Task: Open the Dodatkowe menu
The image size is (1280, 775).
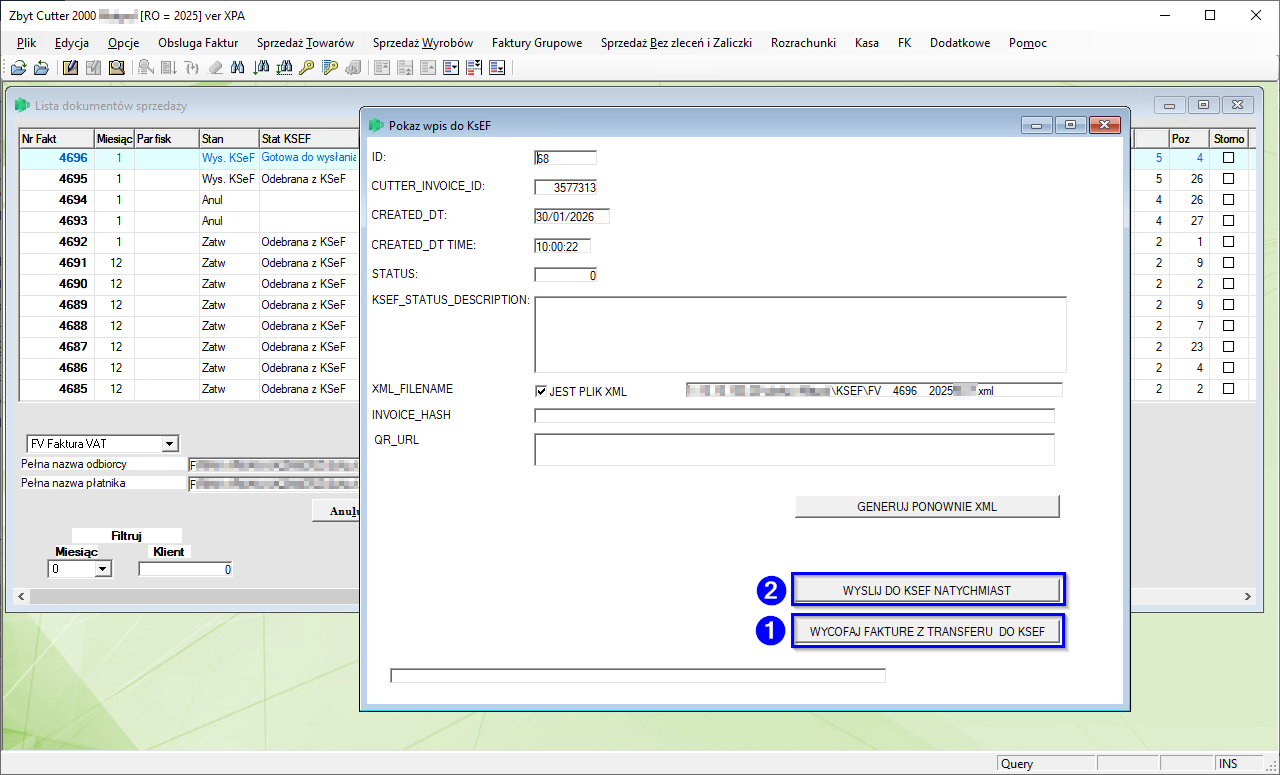Action: coord(960,43)
